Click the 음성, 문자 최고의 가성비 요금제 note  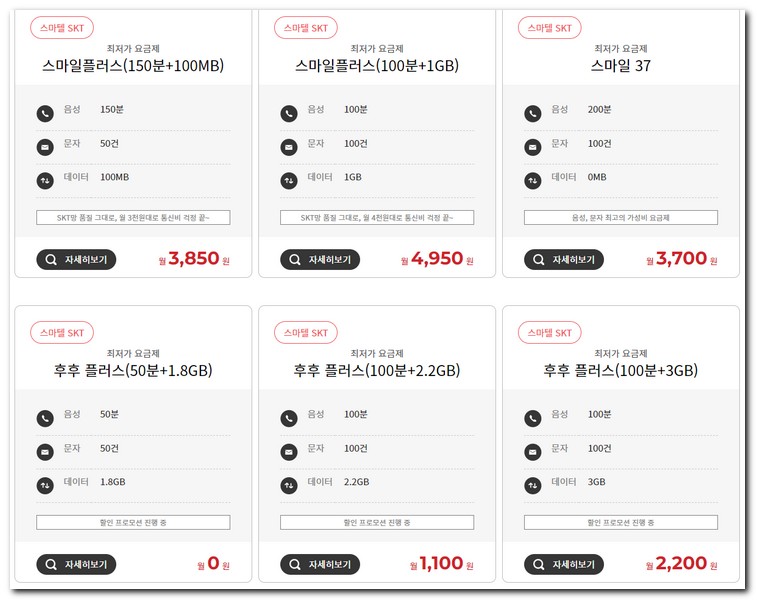click(620, 217)
